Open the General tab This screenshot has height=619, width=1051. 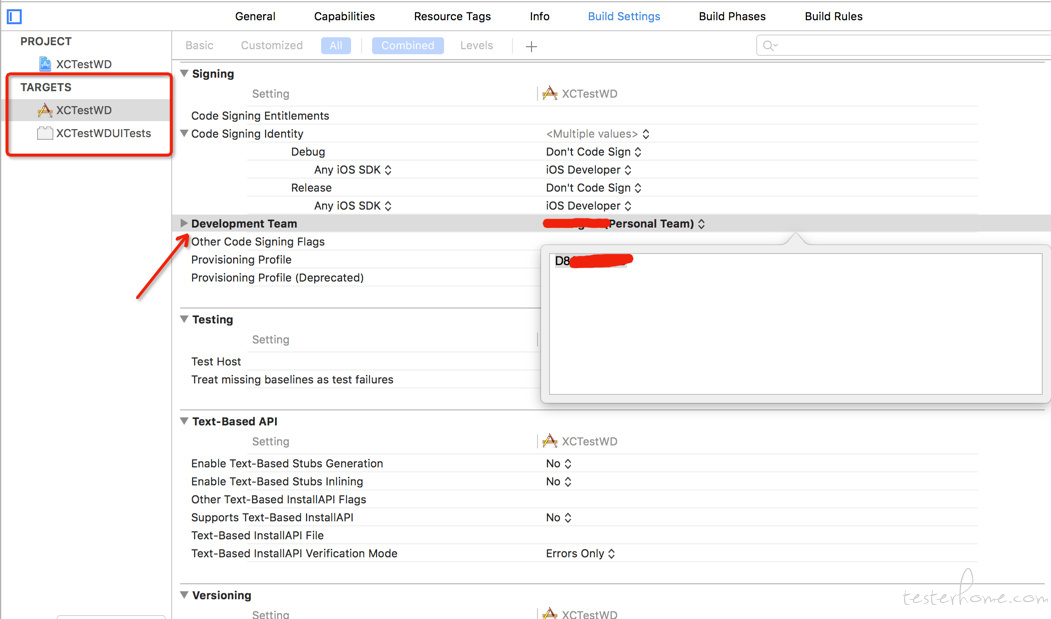(x=255, y=16)
